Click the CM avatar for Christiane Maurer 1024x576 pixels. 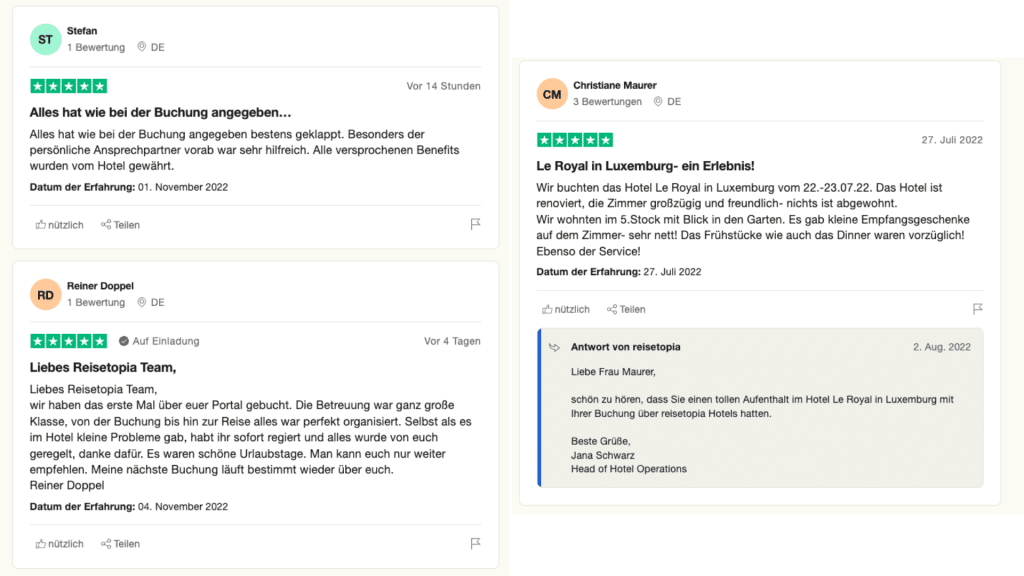[552, 94]
